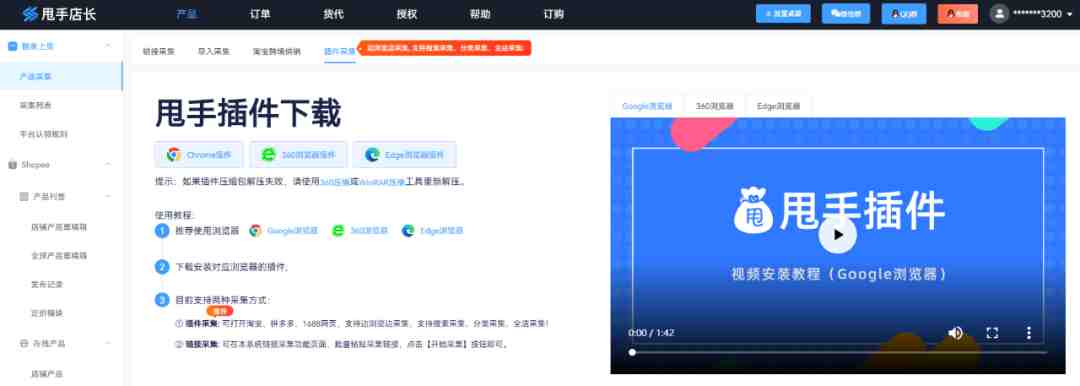Switch to the 360浏览器 video tab
The height and width of the screenshot is (386, 1080).
(714, 106)
